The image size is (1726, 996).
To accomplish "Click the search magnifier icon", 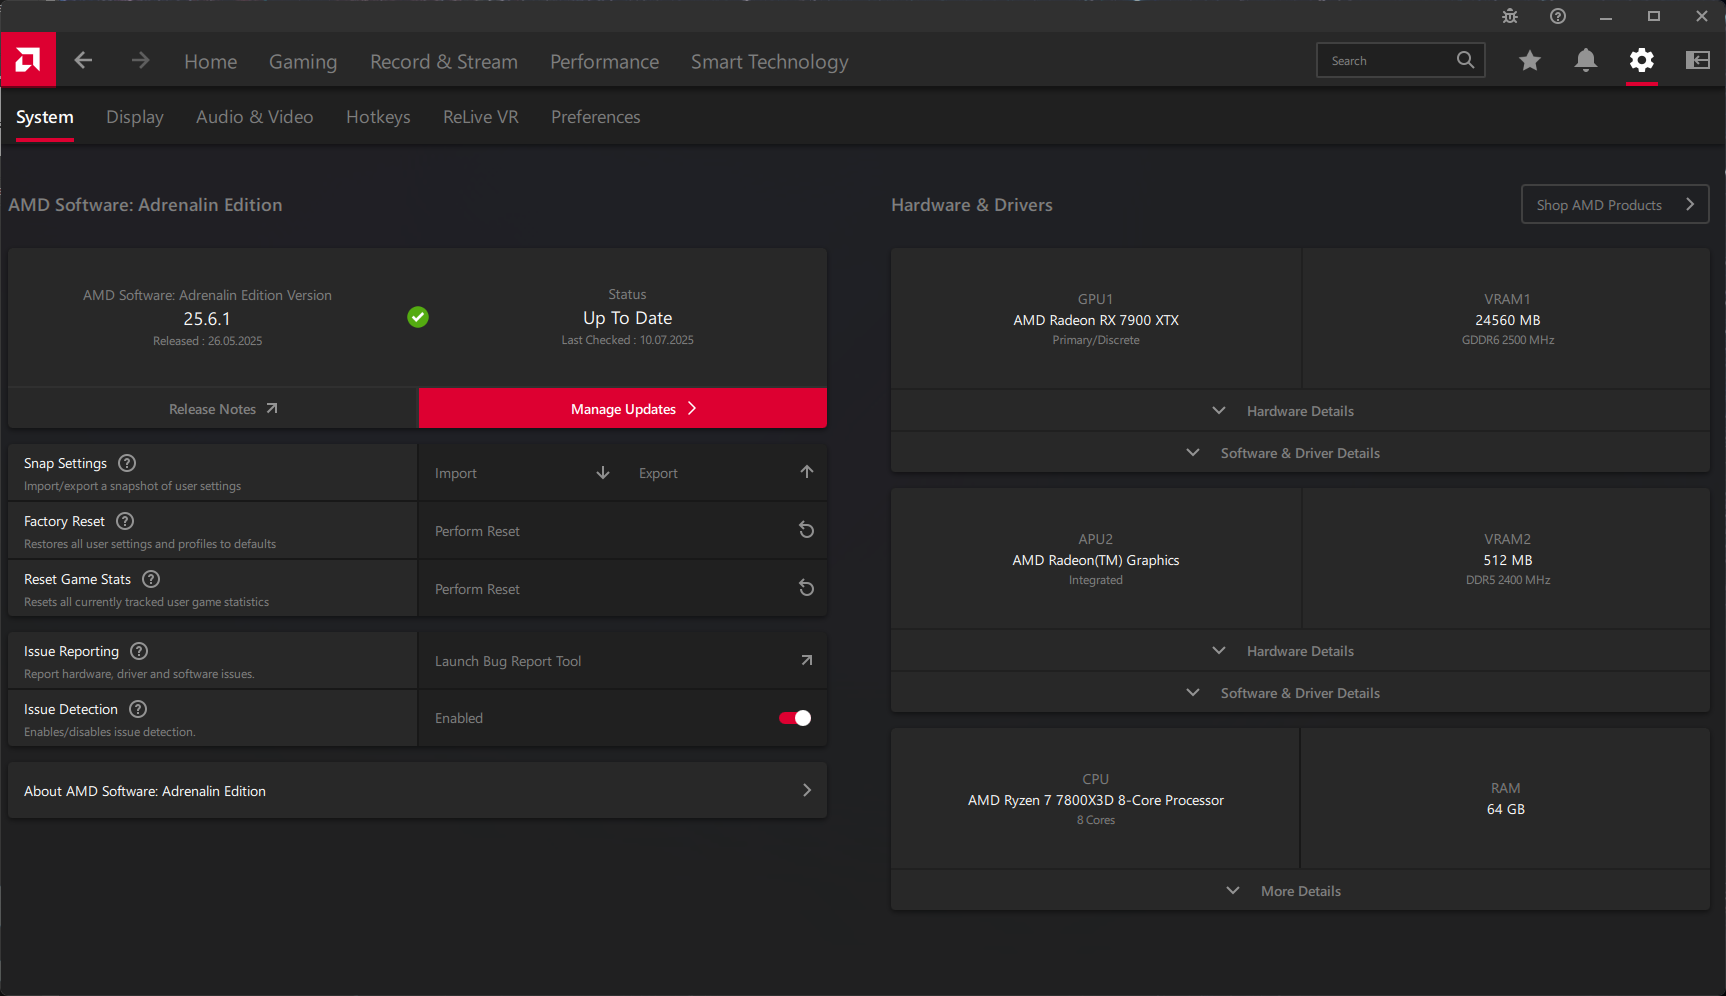I will (x=1465, y=60).
